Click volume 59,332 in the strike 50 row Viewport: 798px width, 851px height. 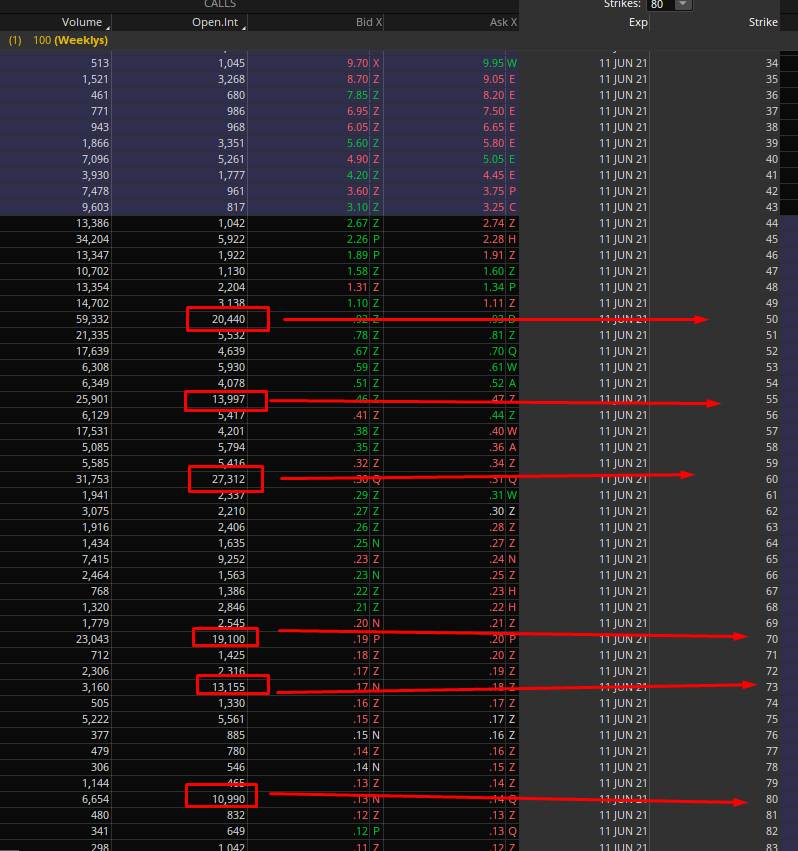92,320
